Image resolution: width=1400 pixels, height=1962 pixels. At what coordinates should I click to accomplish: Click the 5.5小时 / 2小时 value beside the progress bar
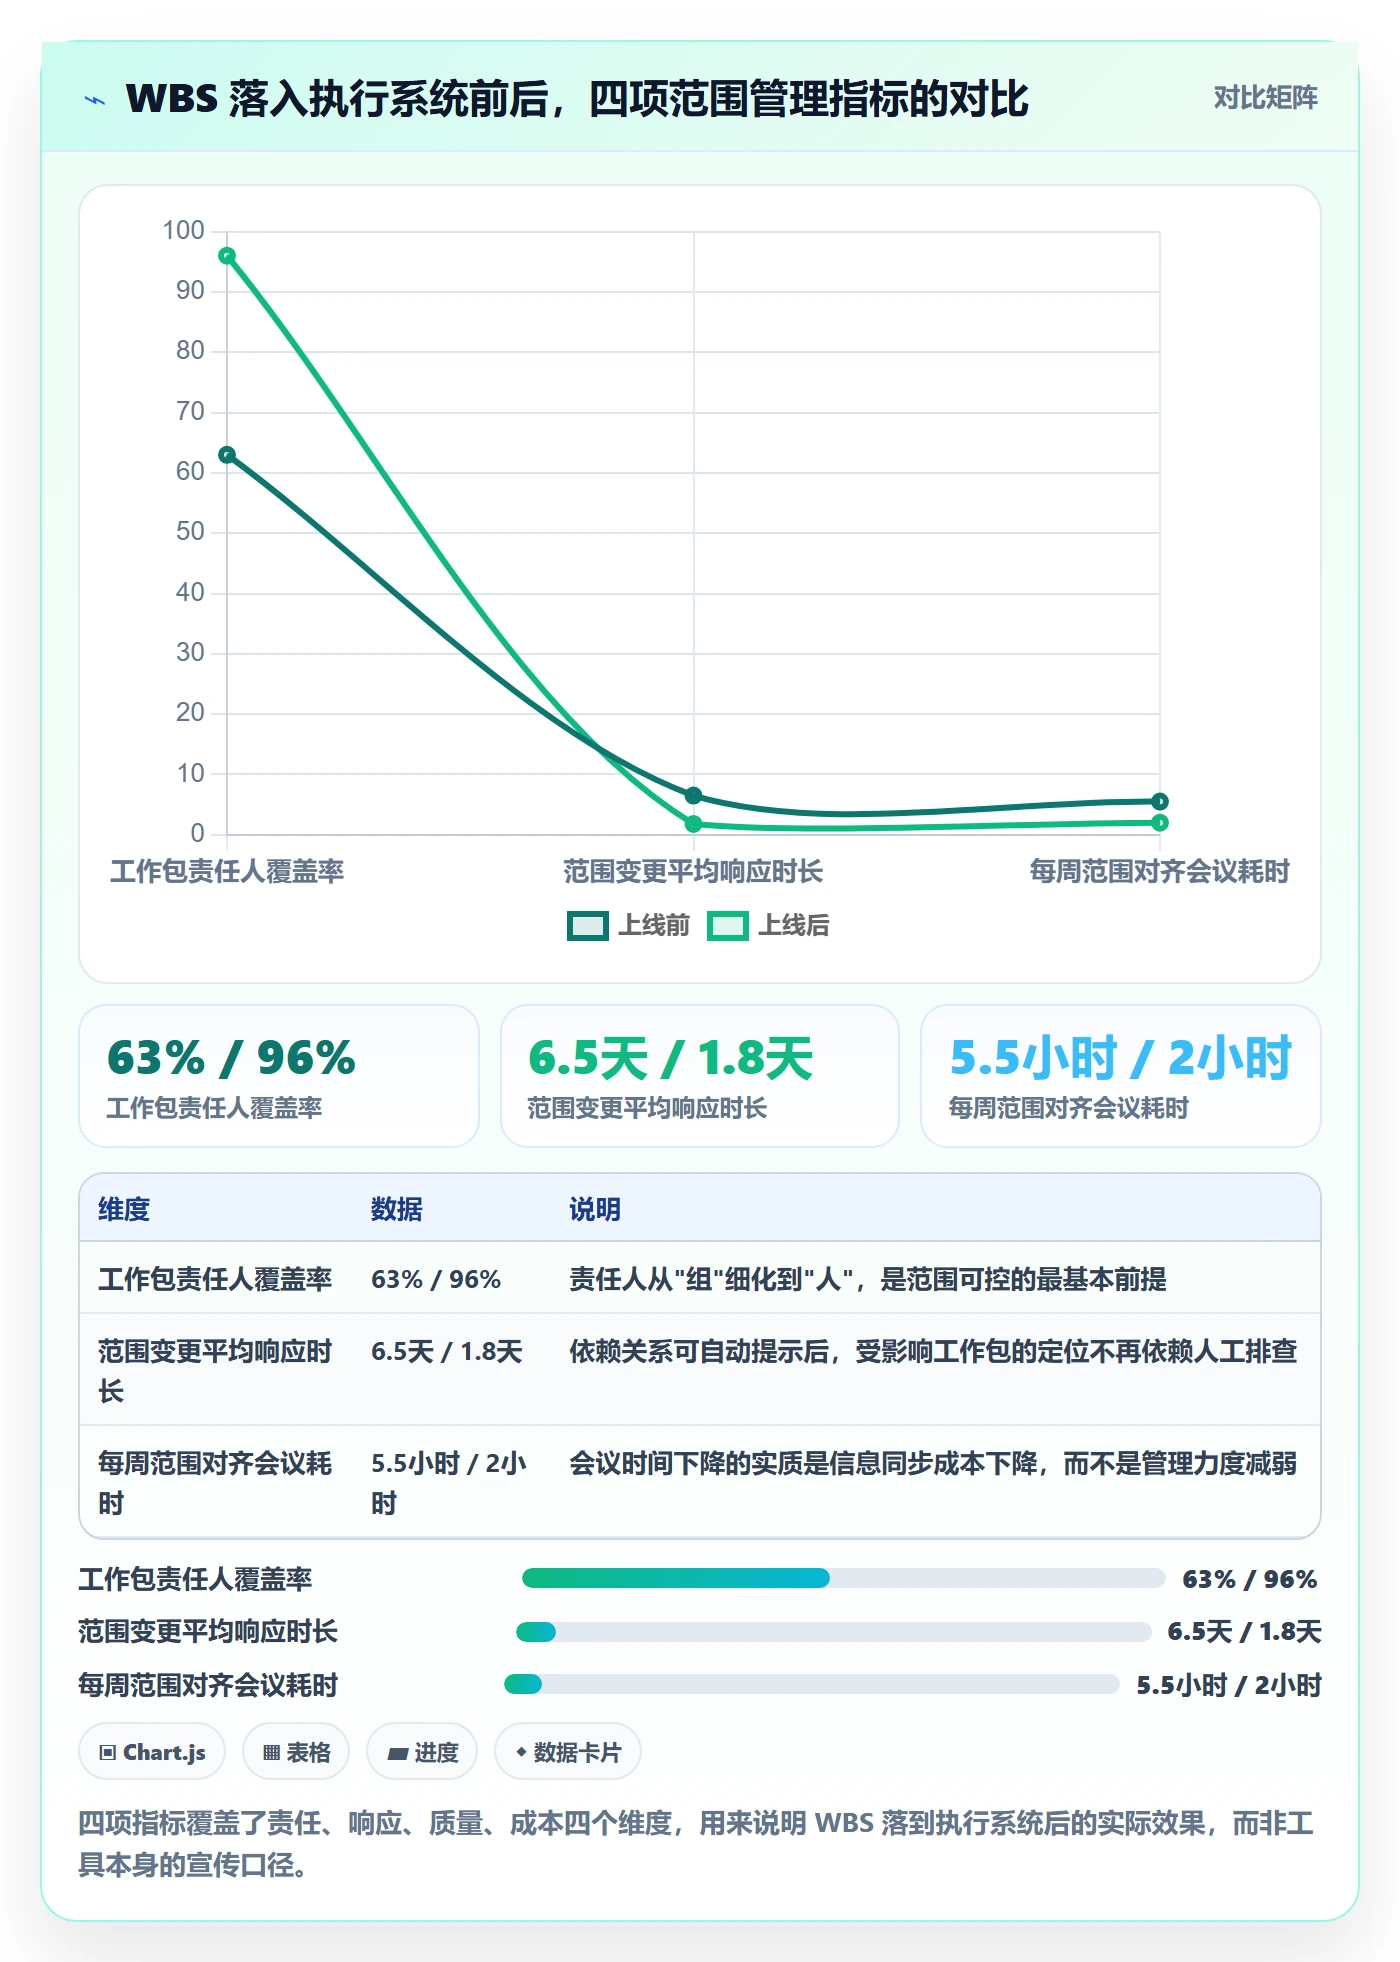pyautogui.click(x=1229, y=1686)
